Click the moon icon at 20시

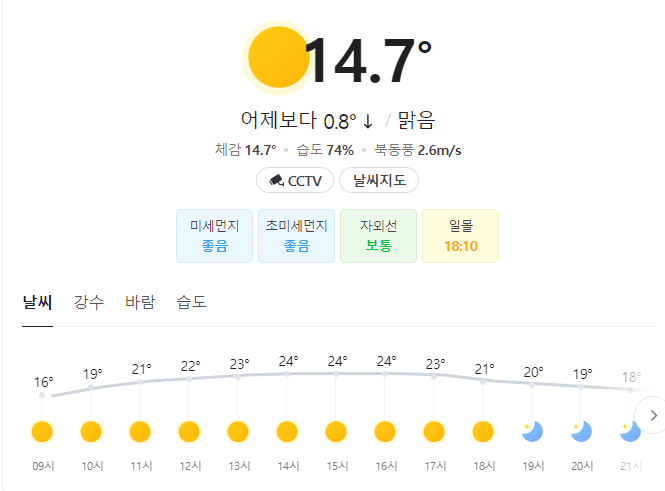pyautogui.click(x=581, y=432)
